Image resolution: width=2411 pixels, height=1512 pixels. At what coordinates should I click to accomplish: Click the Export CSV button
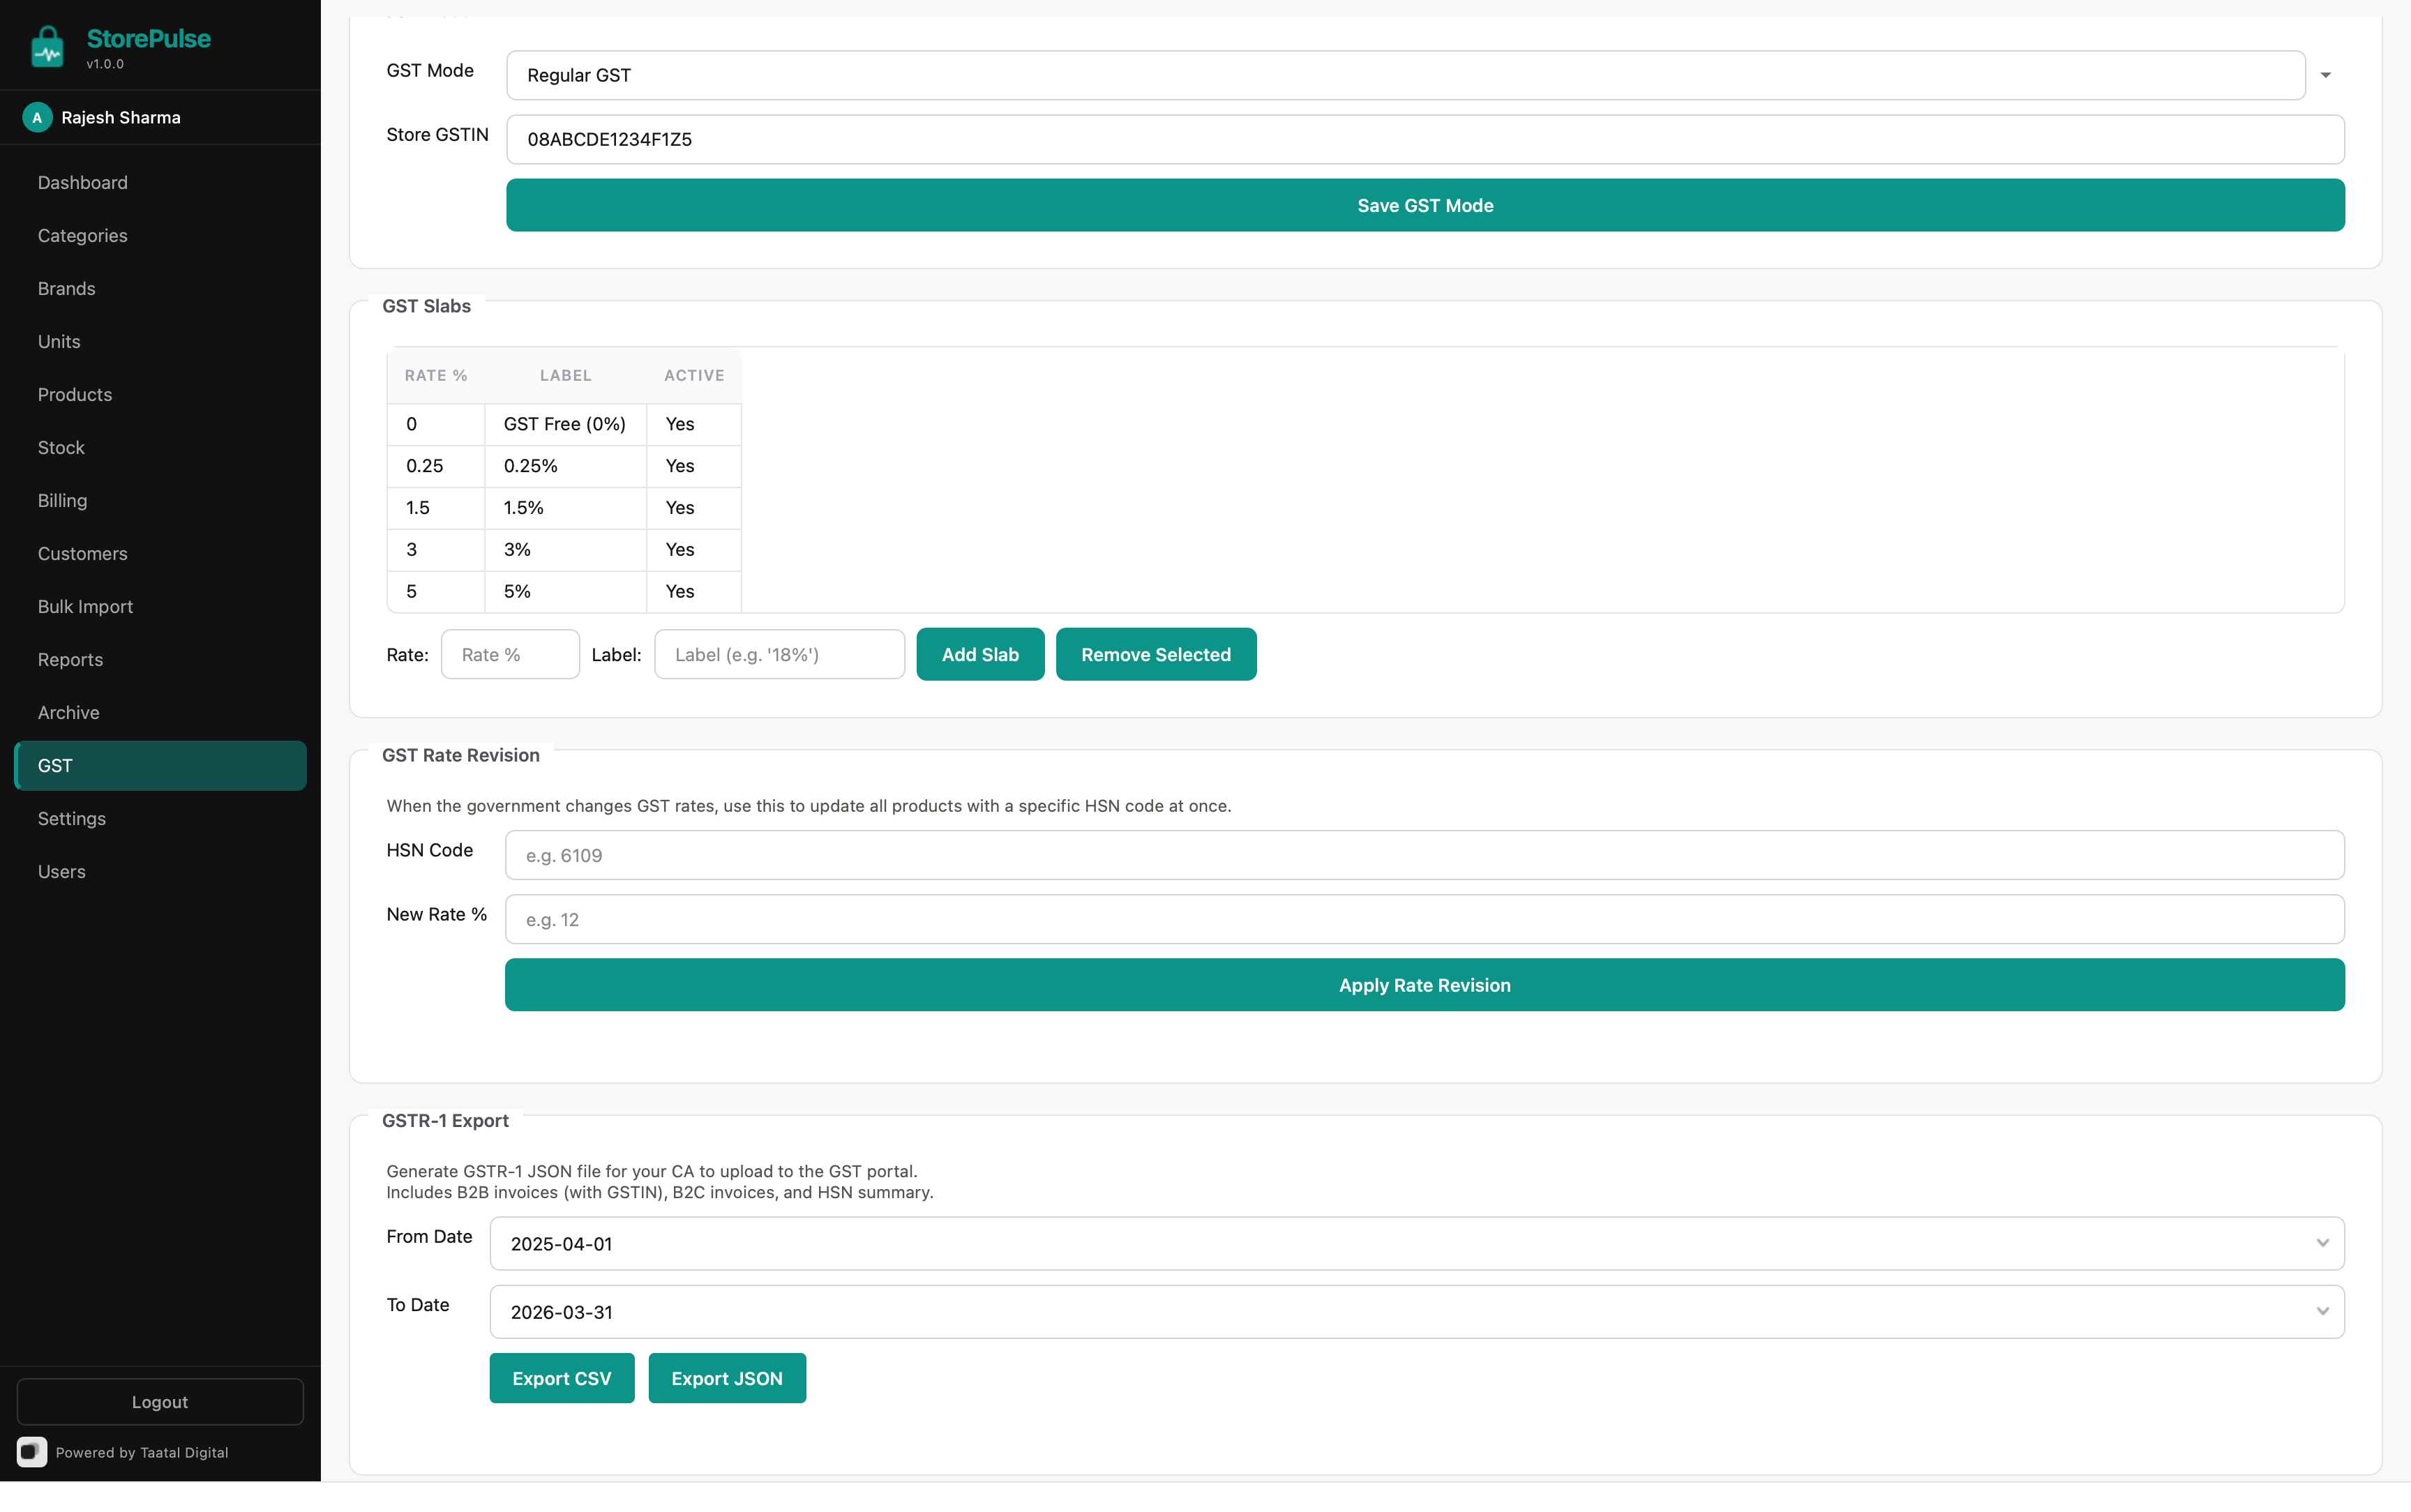562,1377
